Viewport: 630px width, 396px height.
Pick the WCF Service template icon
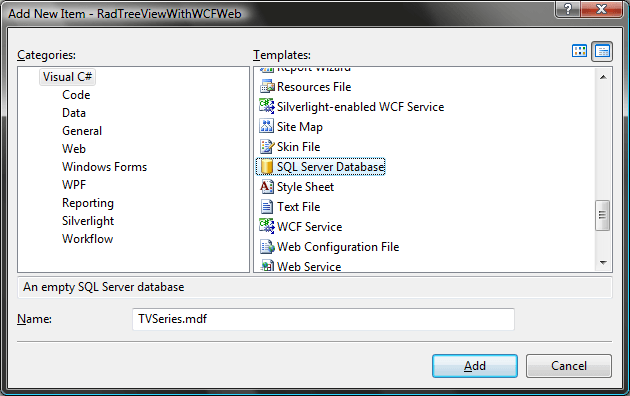coord(266,226)
